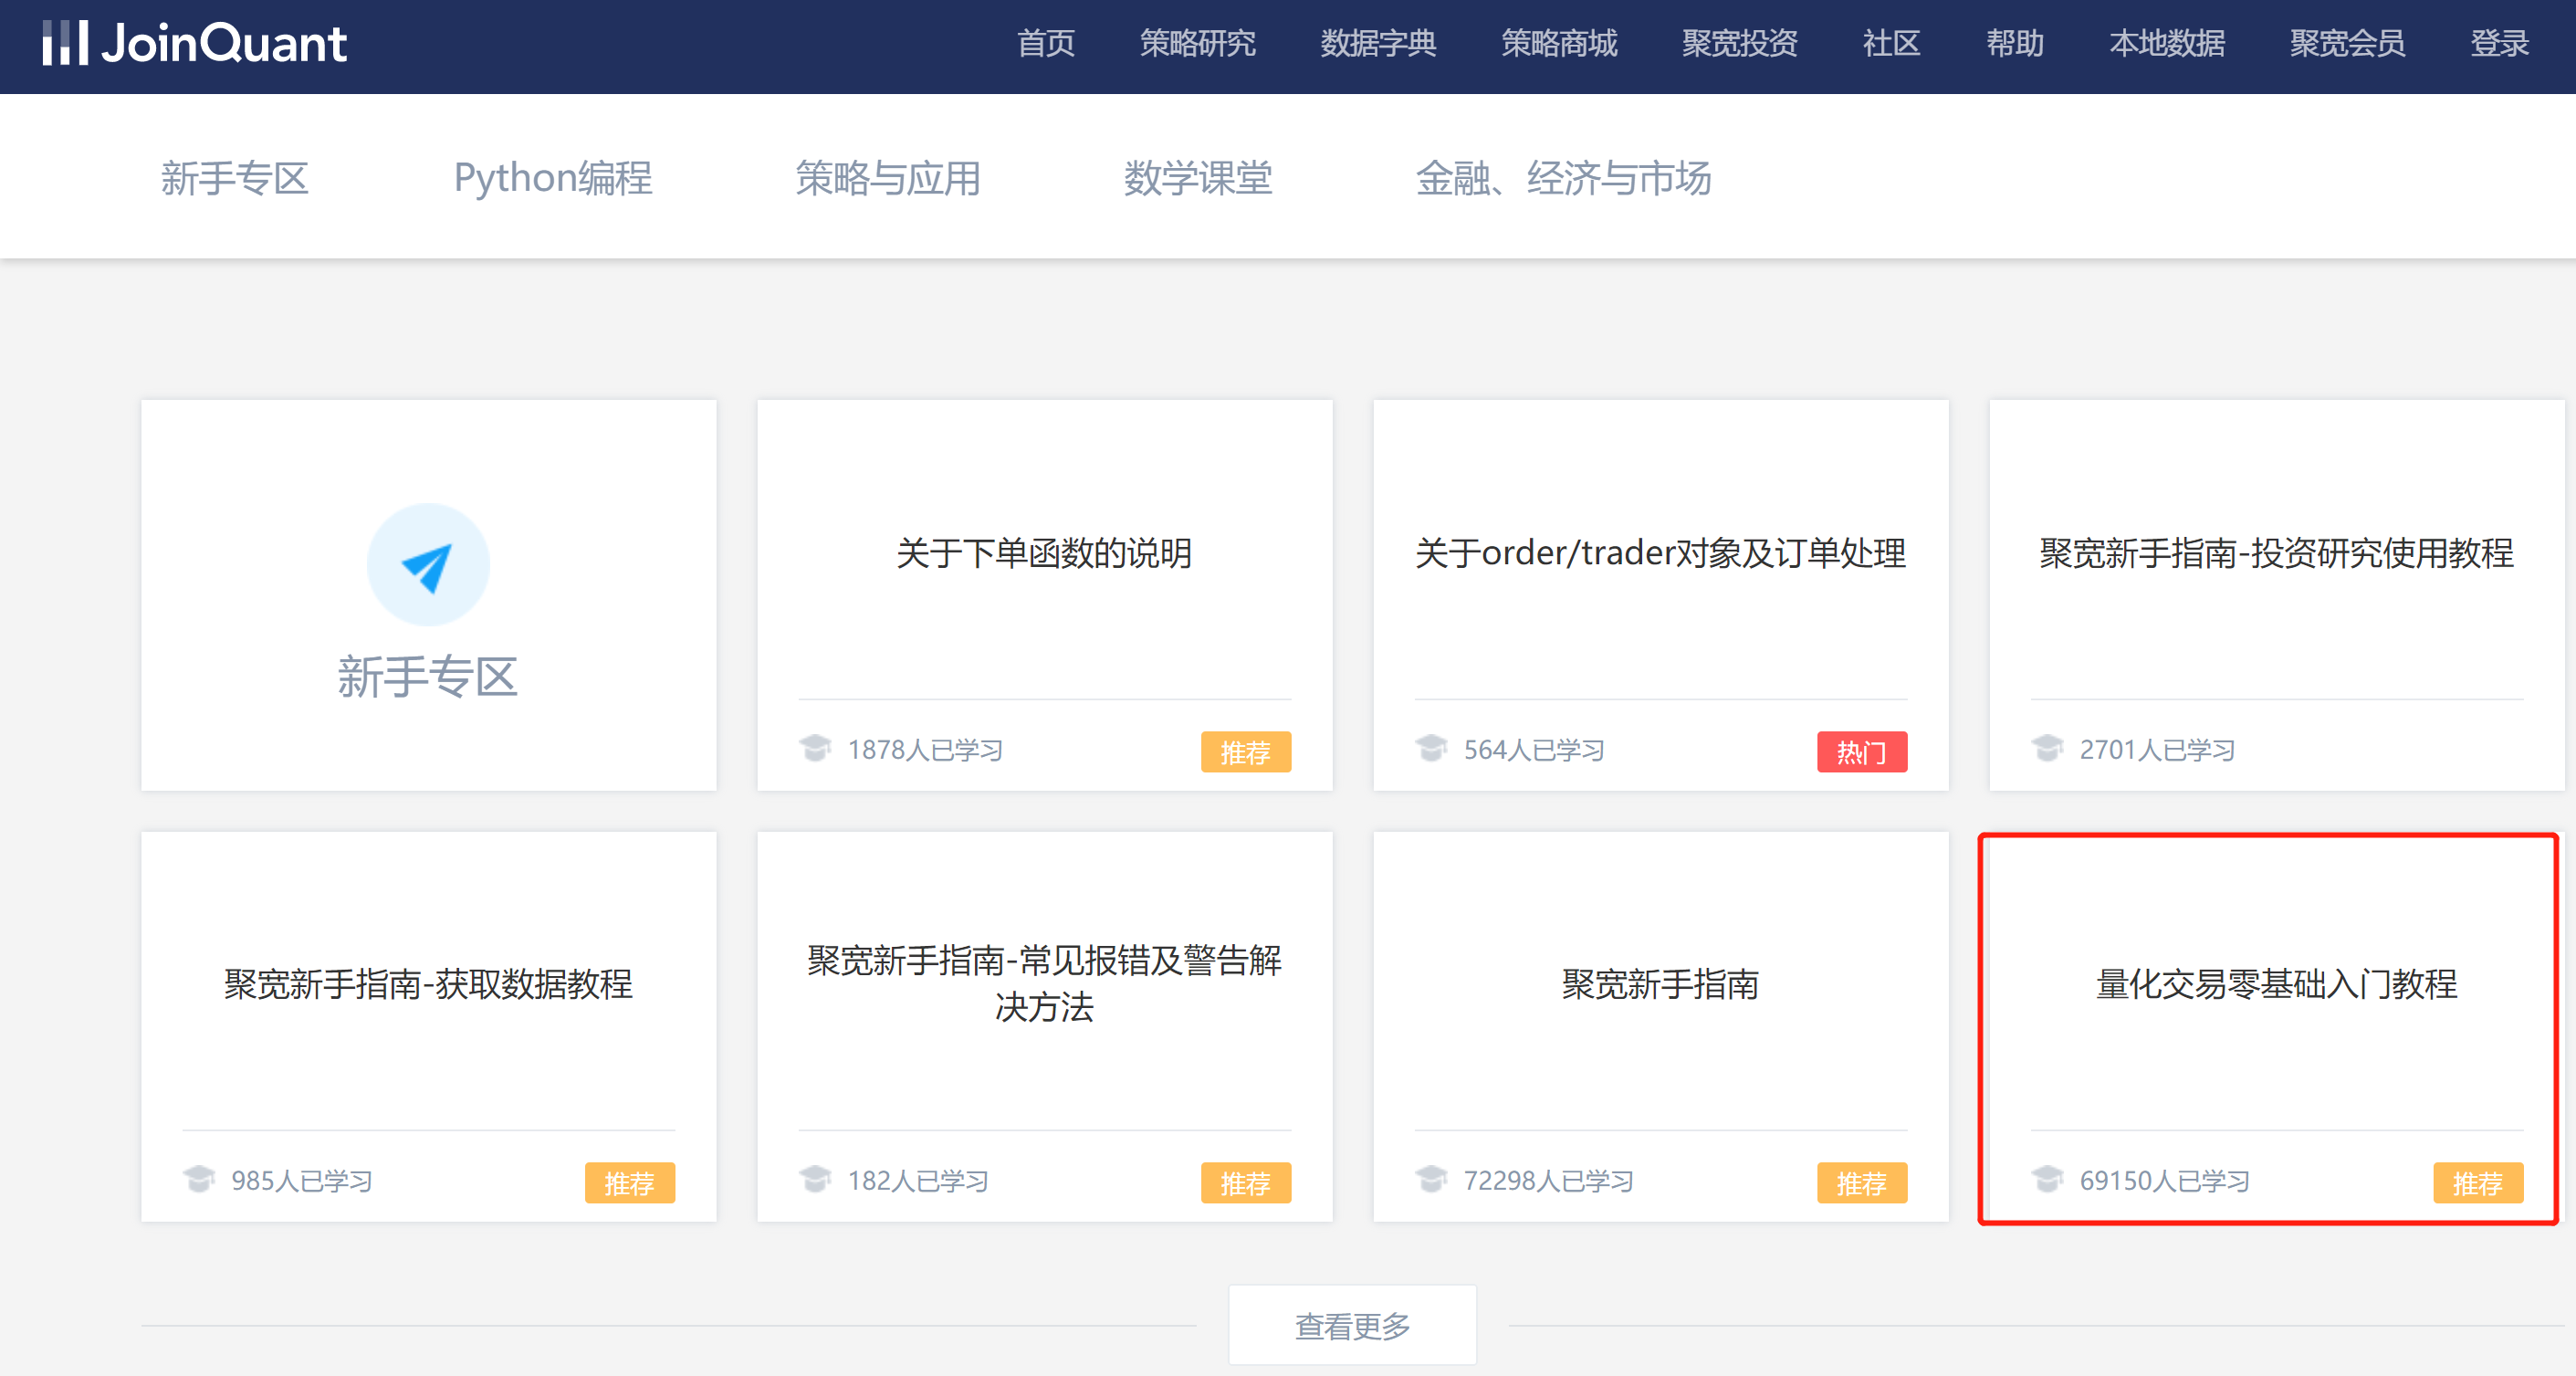Click the 推荐 badge beside 69150人已学习
This screenshot has width=2576, height=1376.
2477,1183
